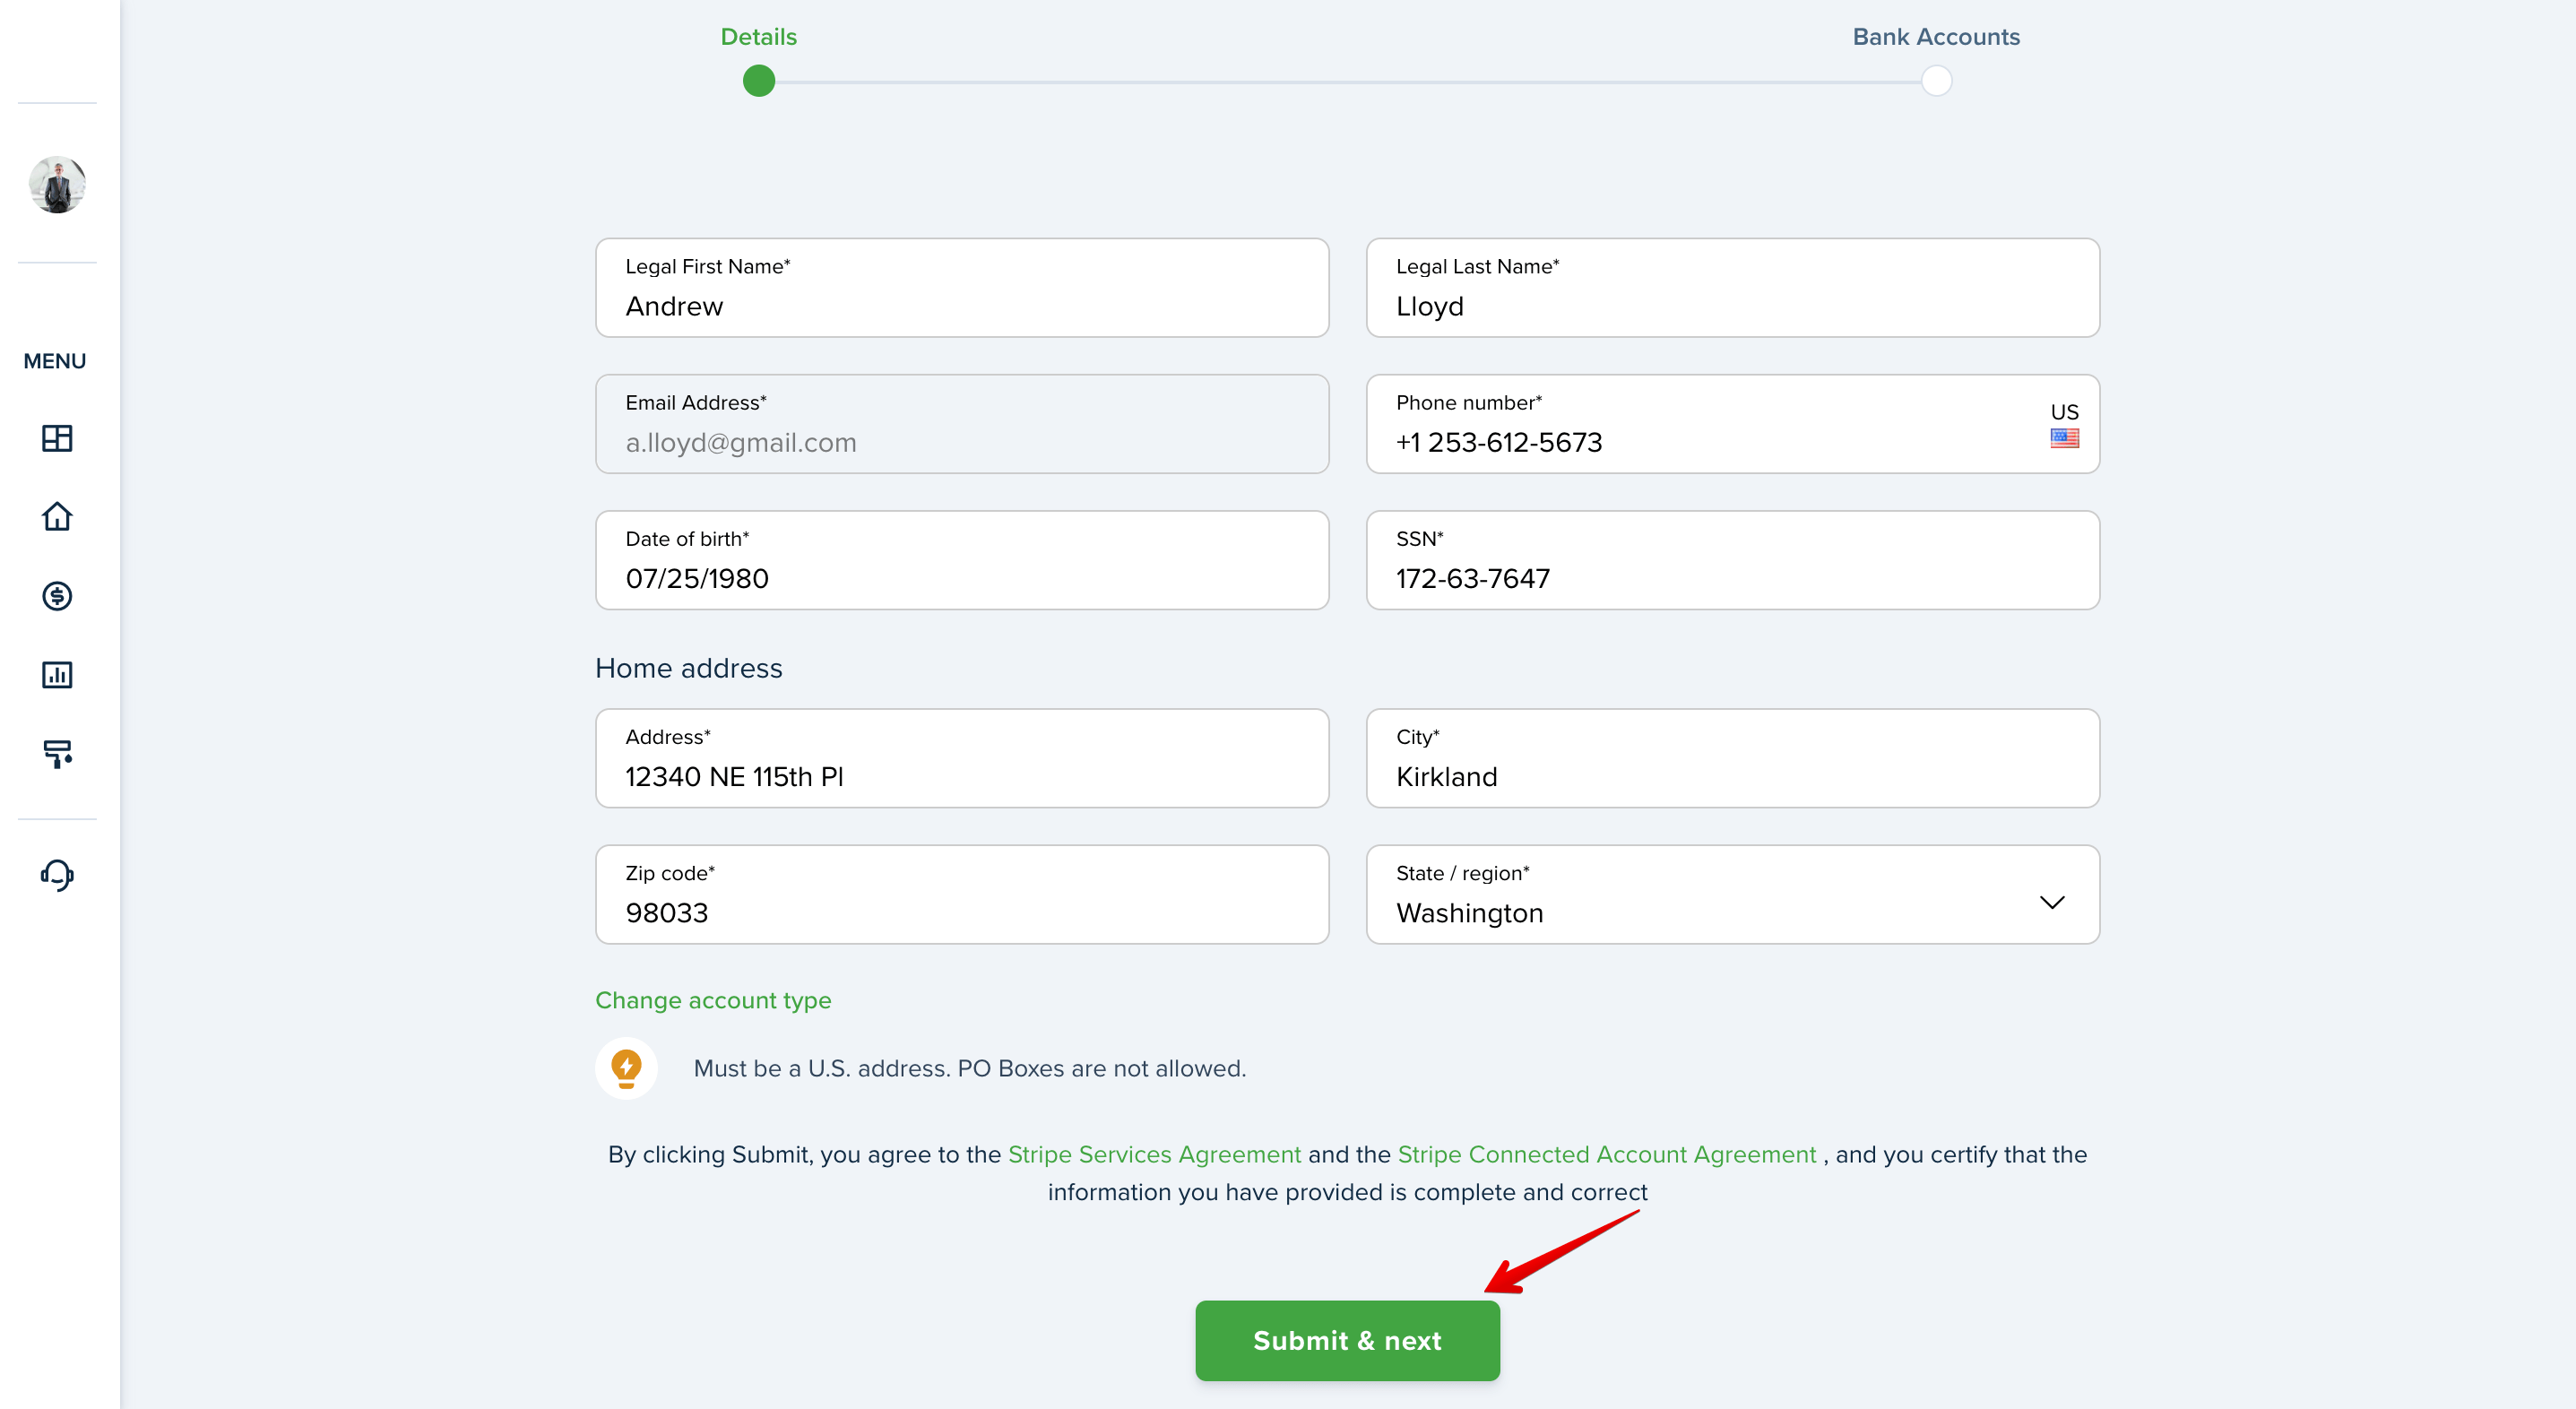Click the PO Boxes not allowed notice text
This screenshot has height=1409, width=2576.
pos(969,1068)
